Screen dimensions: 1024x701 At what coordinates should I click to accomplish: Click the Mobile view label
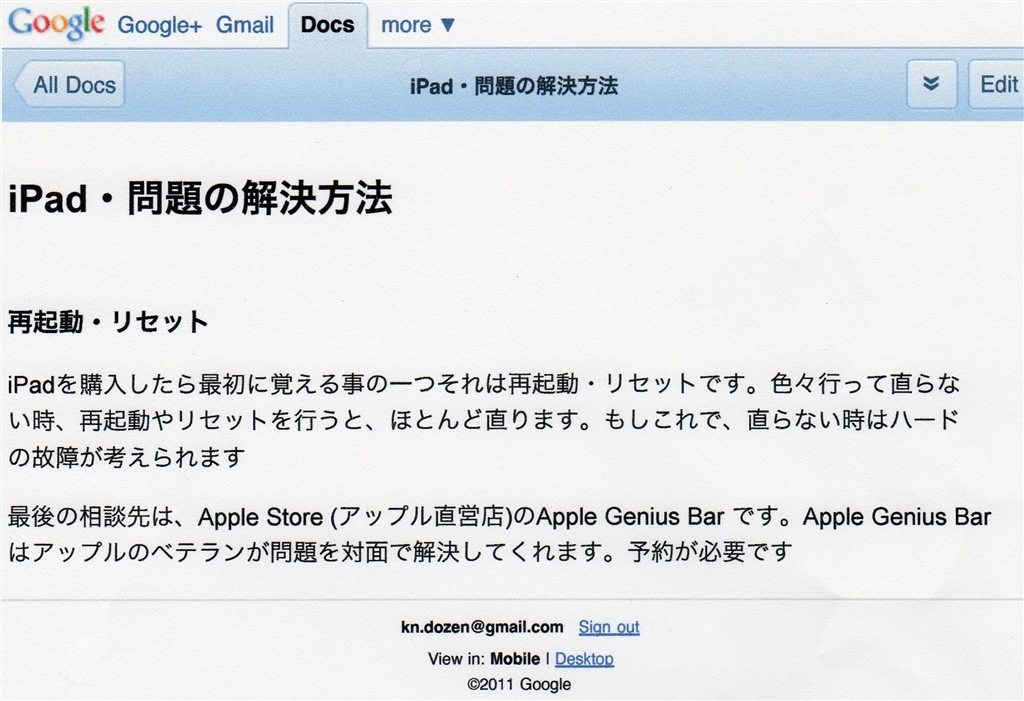click(515, 659)
